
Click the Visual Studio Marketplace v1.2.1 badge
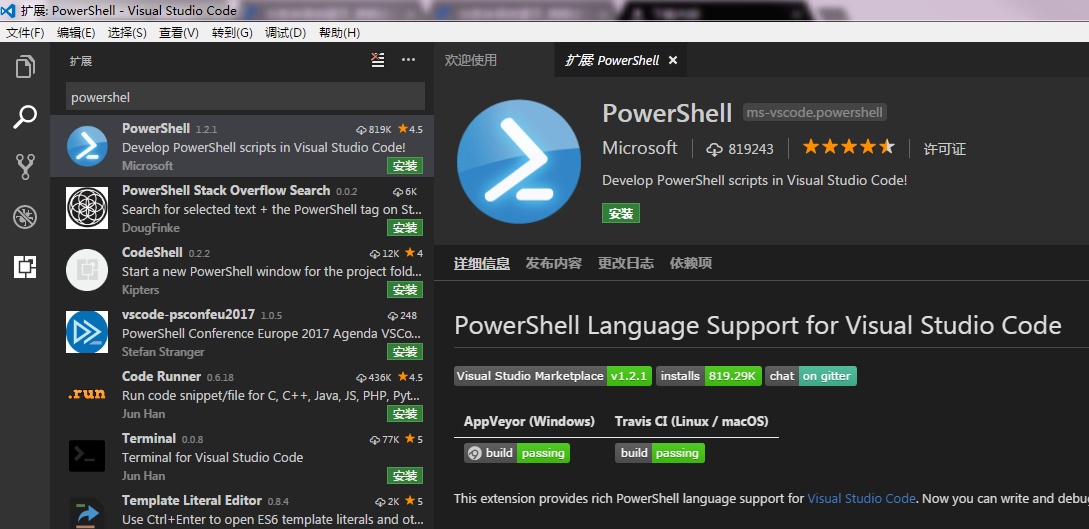(554, 376)
